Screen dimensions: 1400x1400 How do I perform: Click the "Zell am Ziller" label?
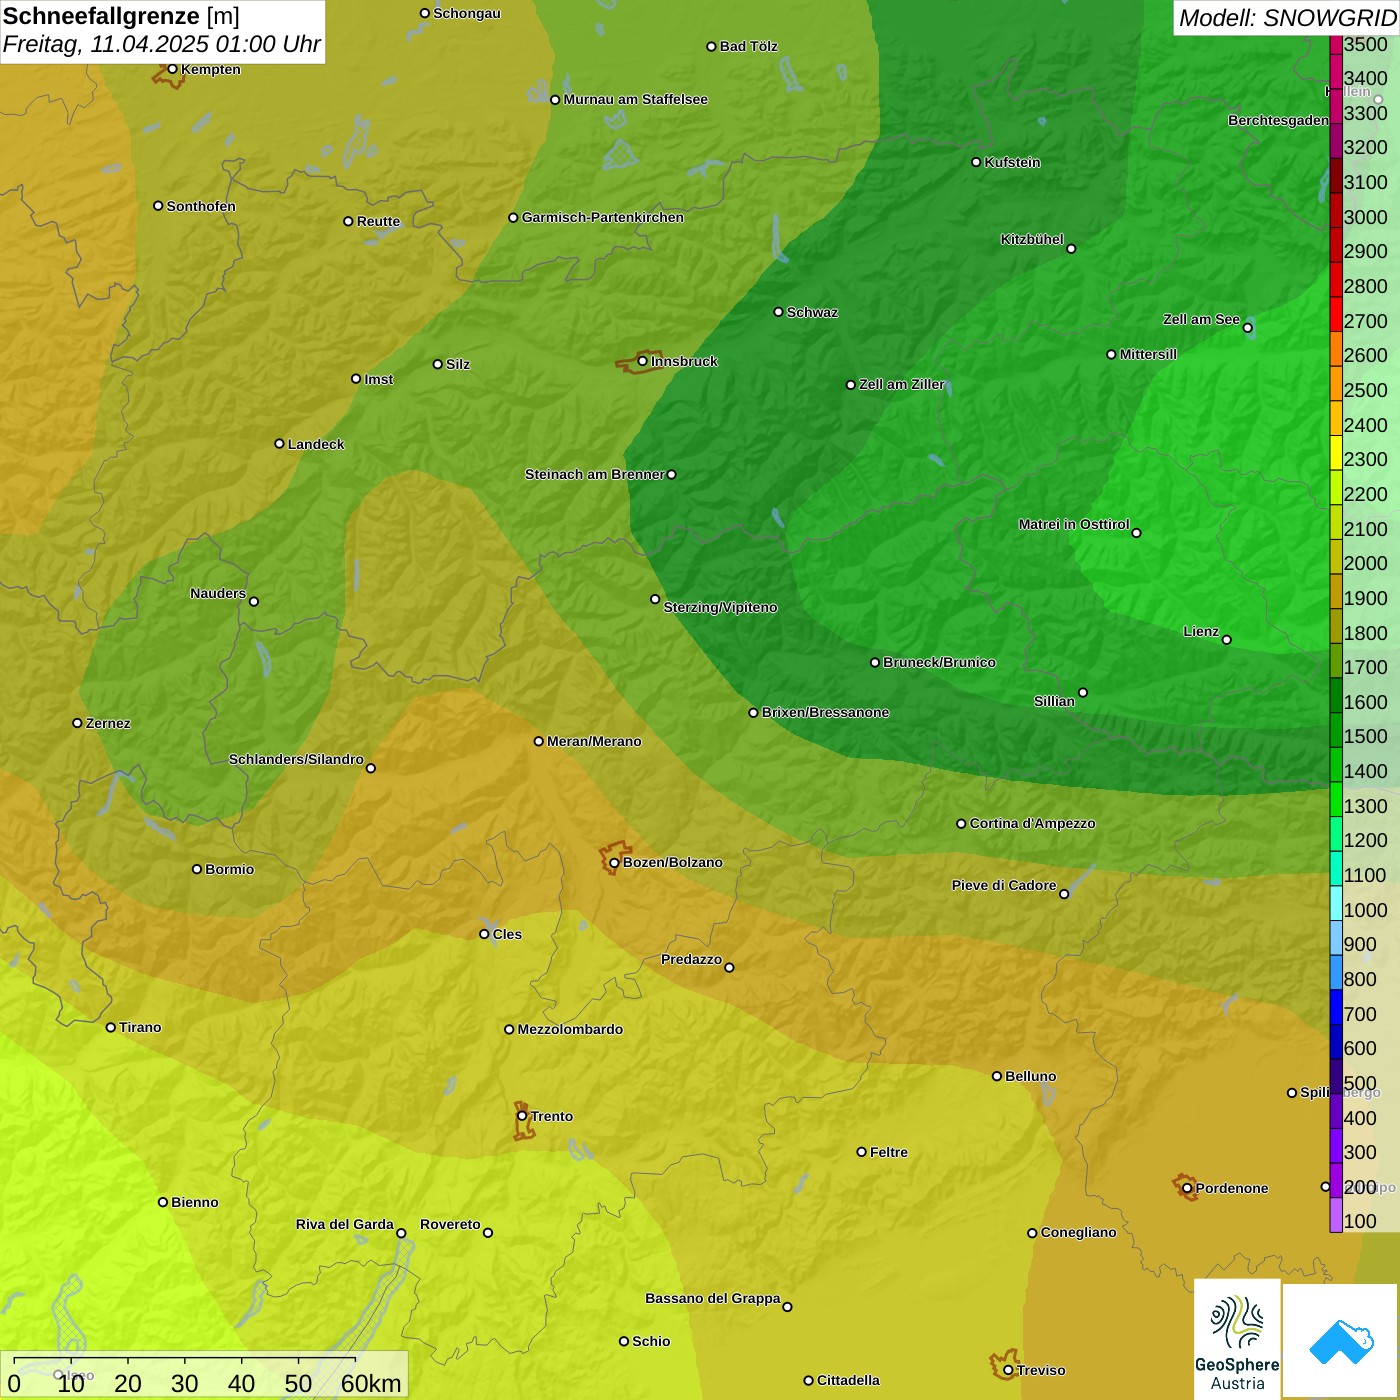tap(902, 384)
